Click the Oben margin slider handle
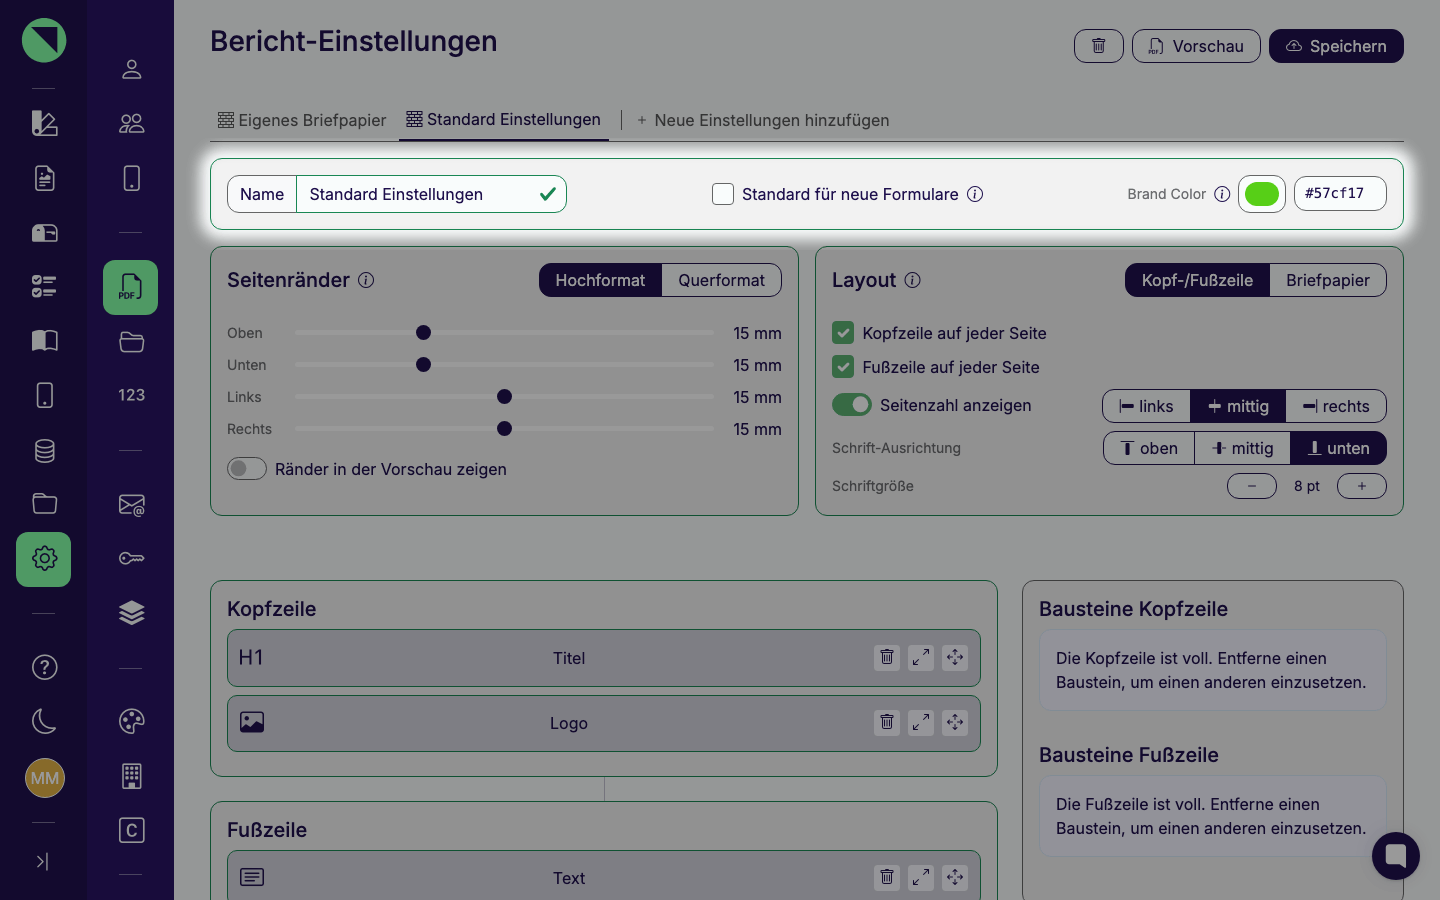 point(423,333)
